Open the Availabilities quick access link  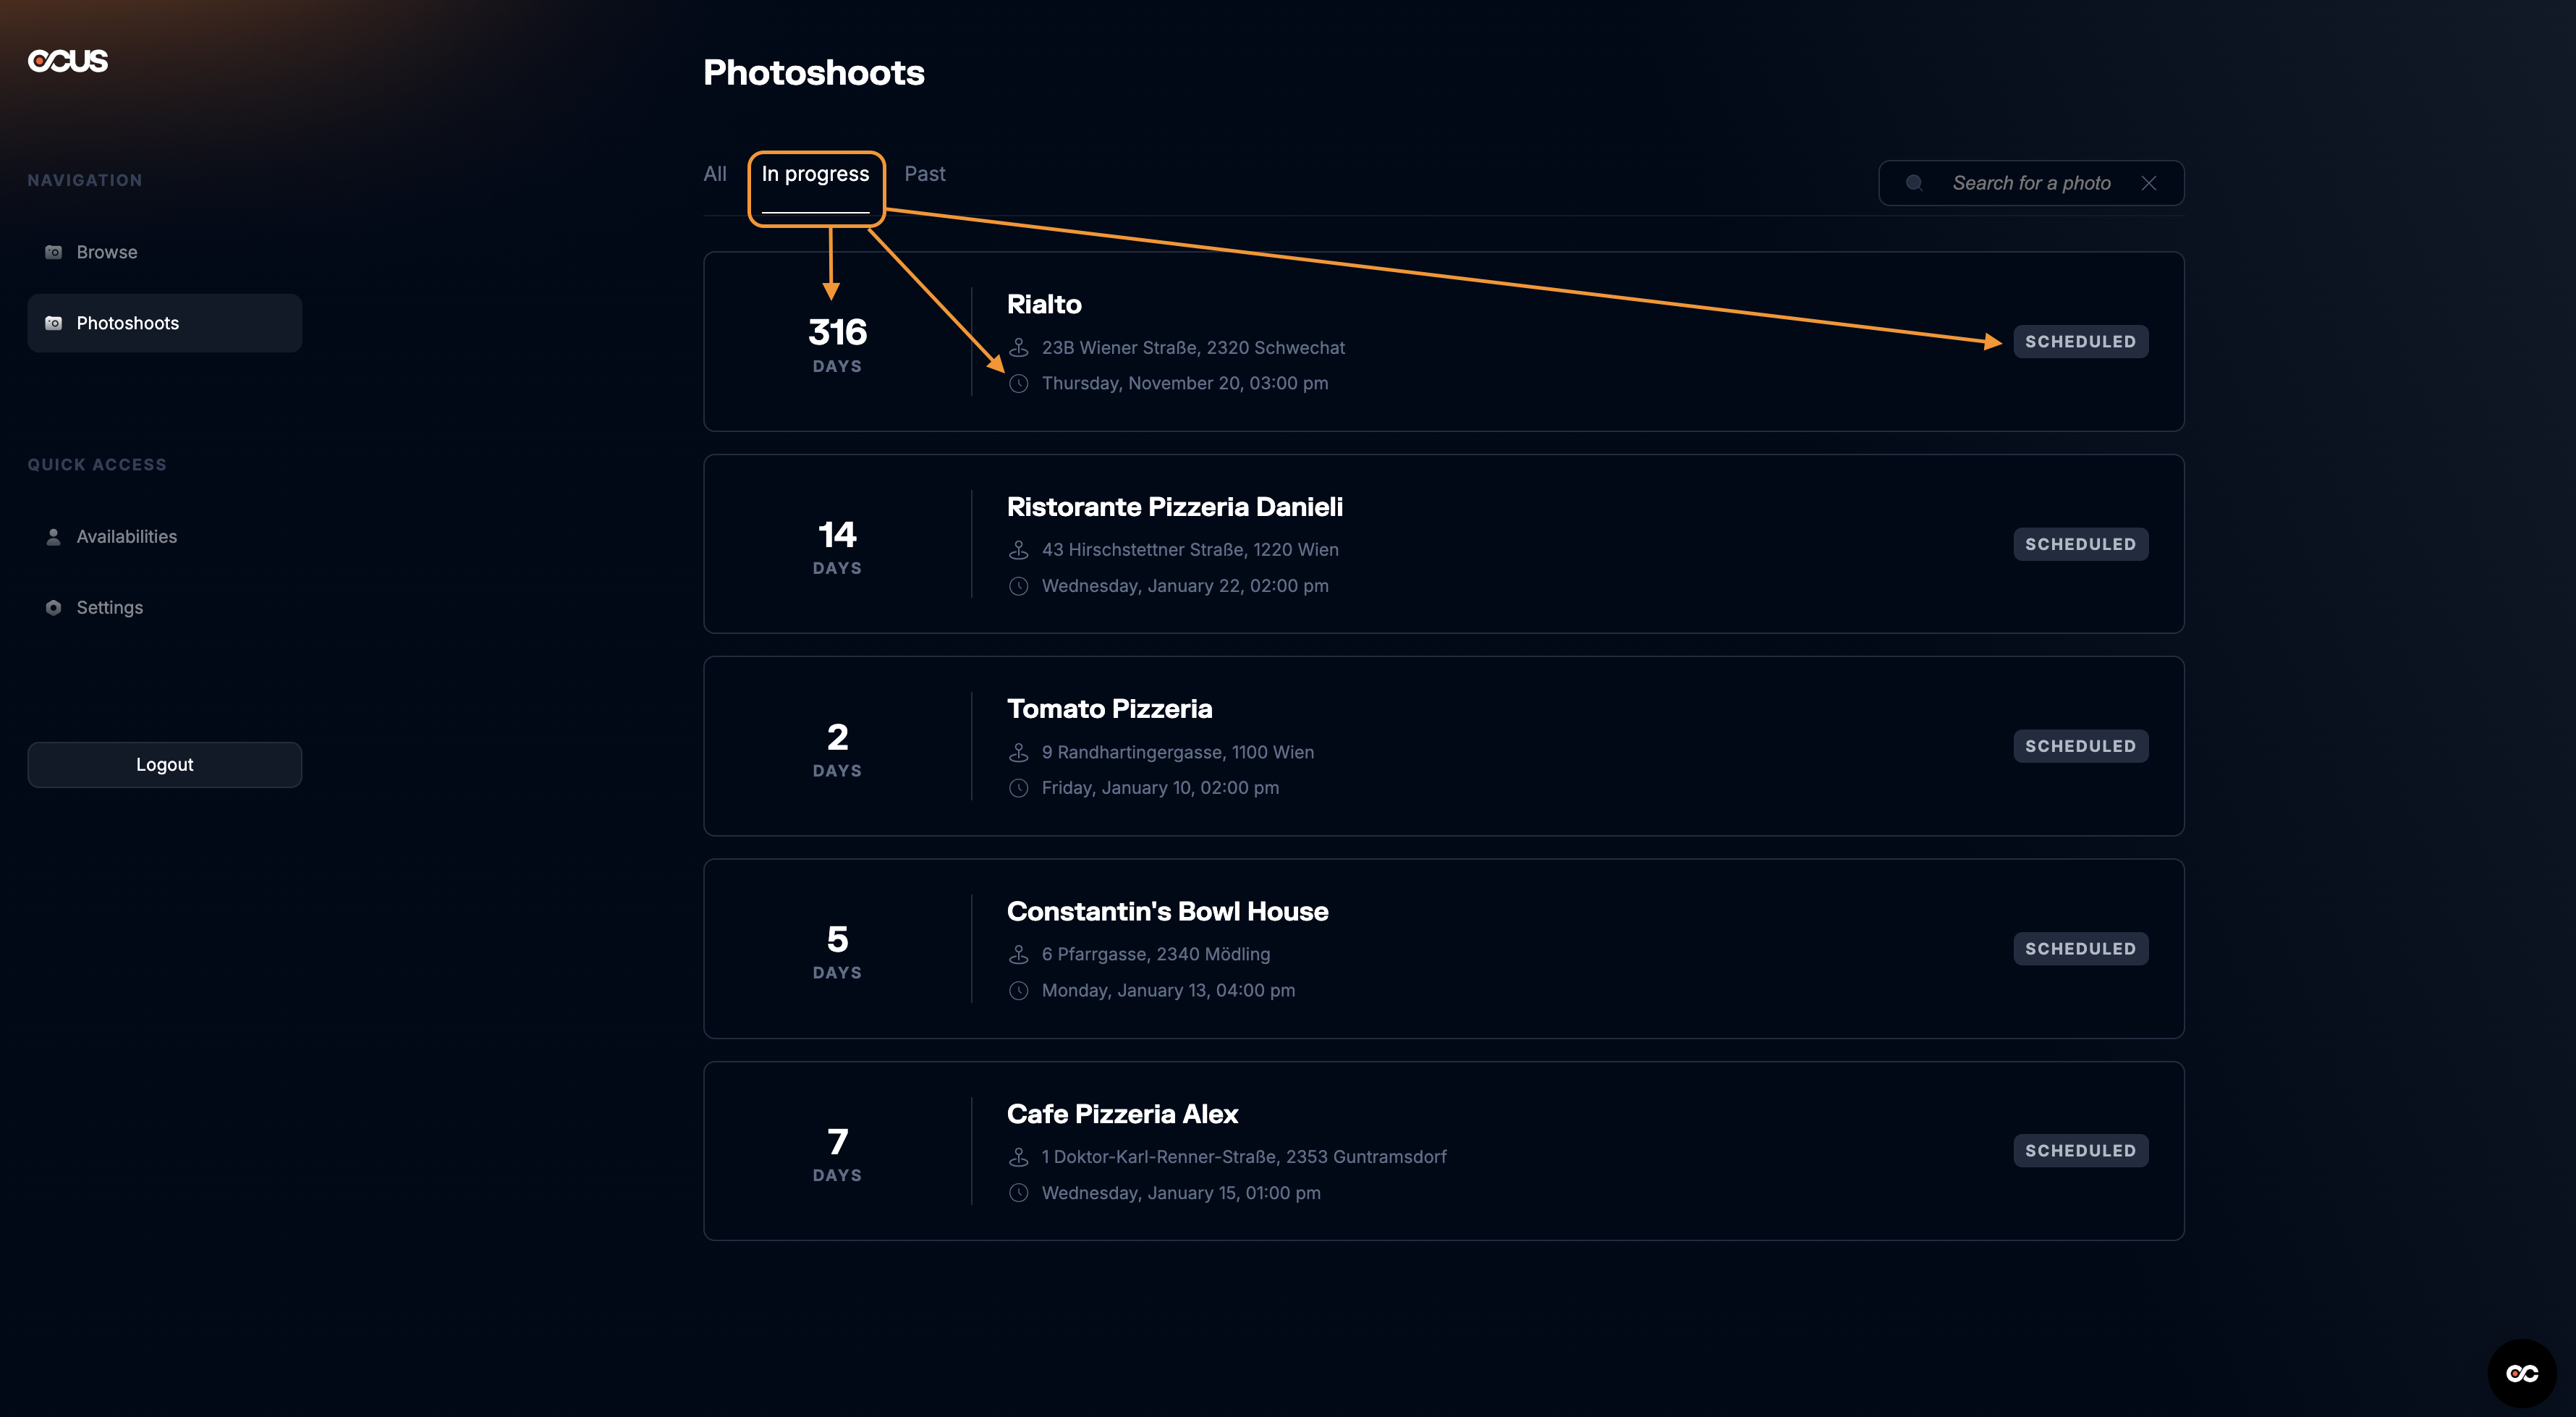point(127,537)
